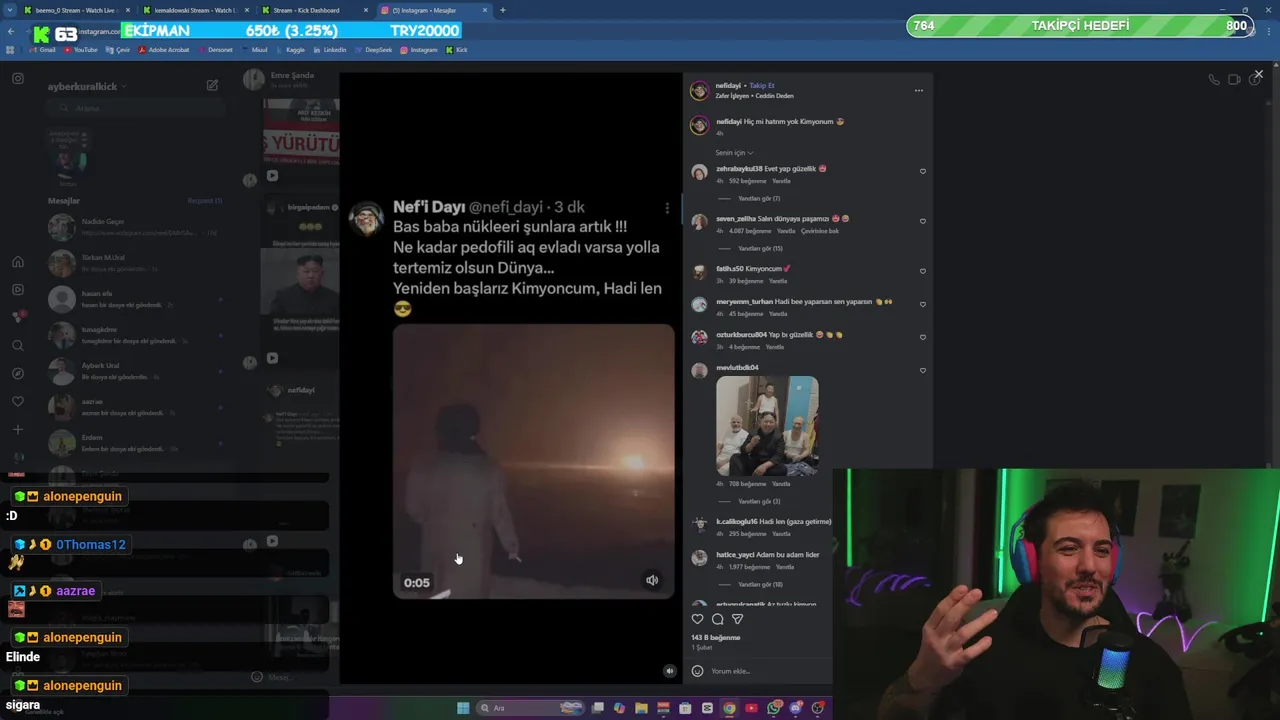The image size is (1280, 720).
Task: Open the 143 B beğenme likes list
Action: point(716,637)
